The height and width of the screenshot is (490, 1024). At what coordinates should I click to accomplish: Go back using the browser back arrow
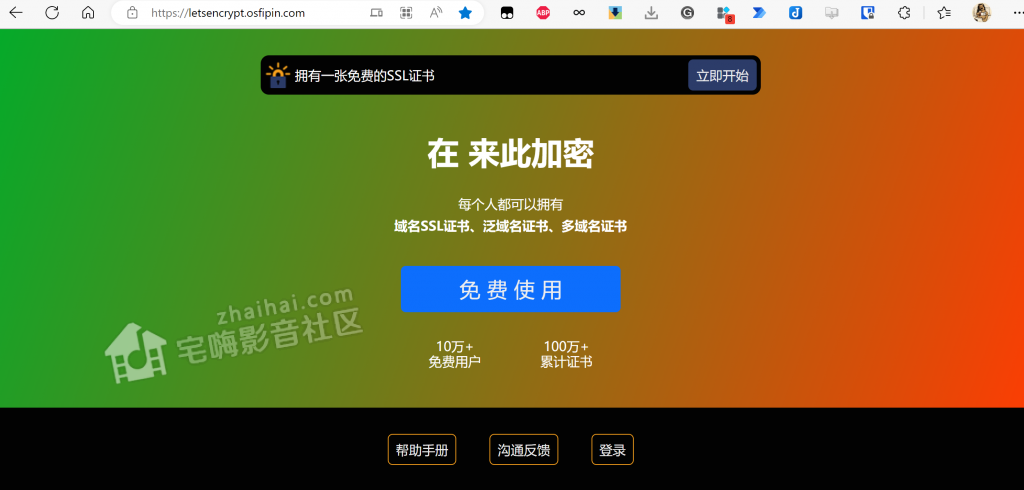[16, 12]
